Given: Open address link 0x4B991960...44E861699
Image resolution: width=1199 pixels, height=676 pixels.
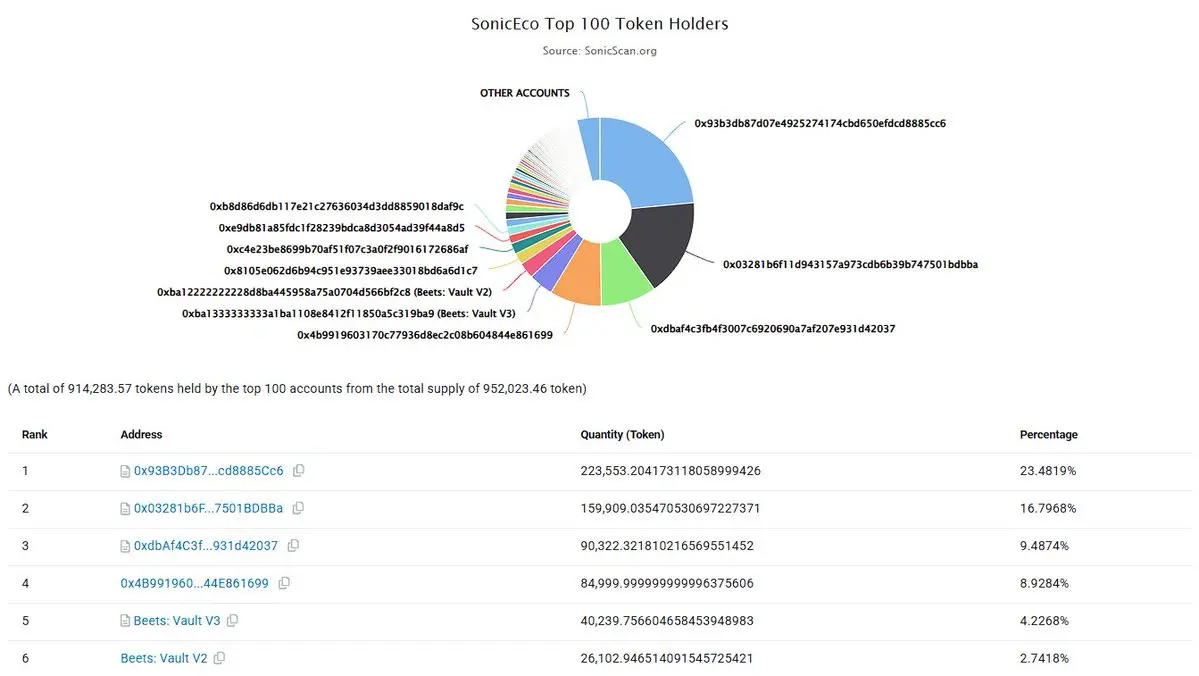Looking at the screenshot, I should (194, 583).
